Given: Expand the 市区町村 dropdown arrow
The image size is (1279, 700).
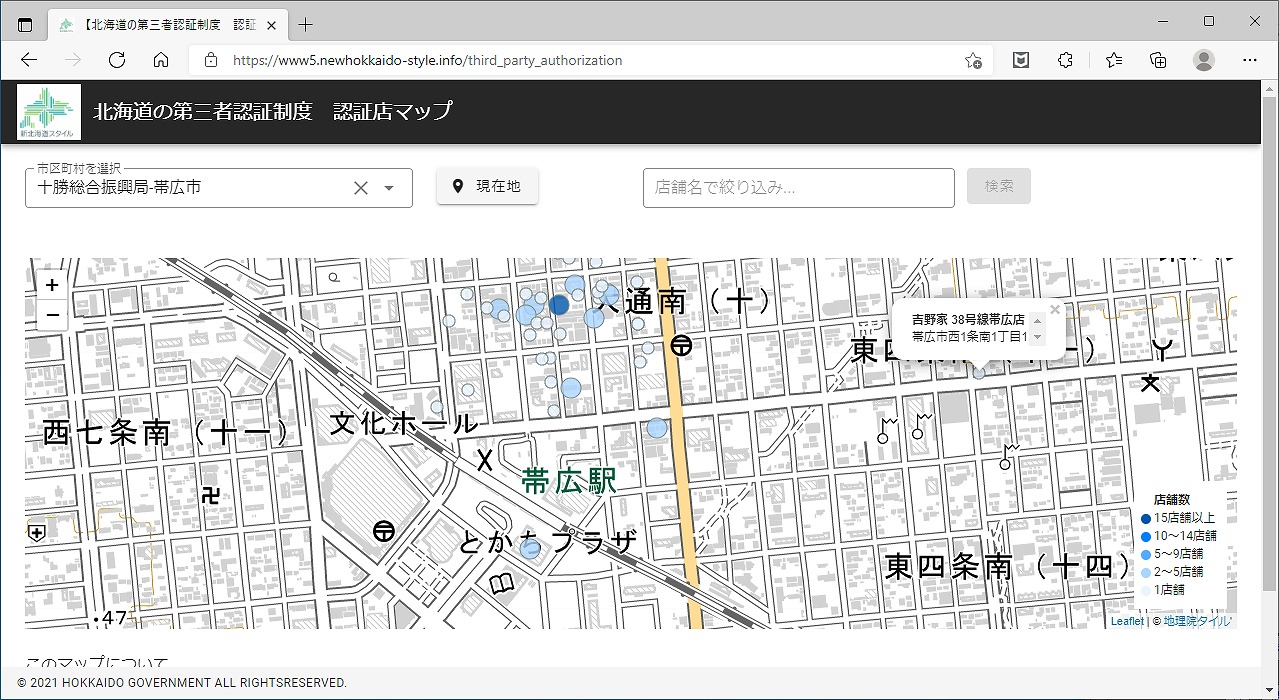Looking at the screenshot, I should click(x=389, y=188).
